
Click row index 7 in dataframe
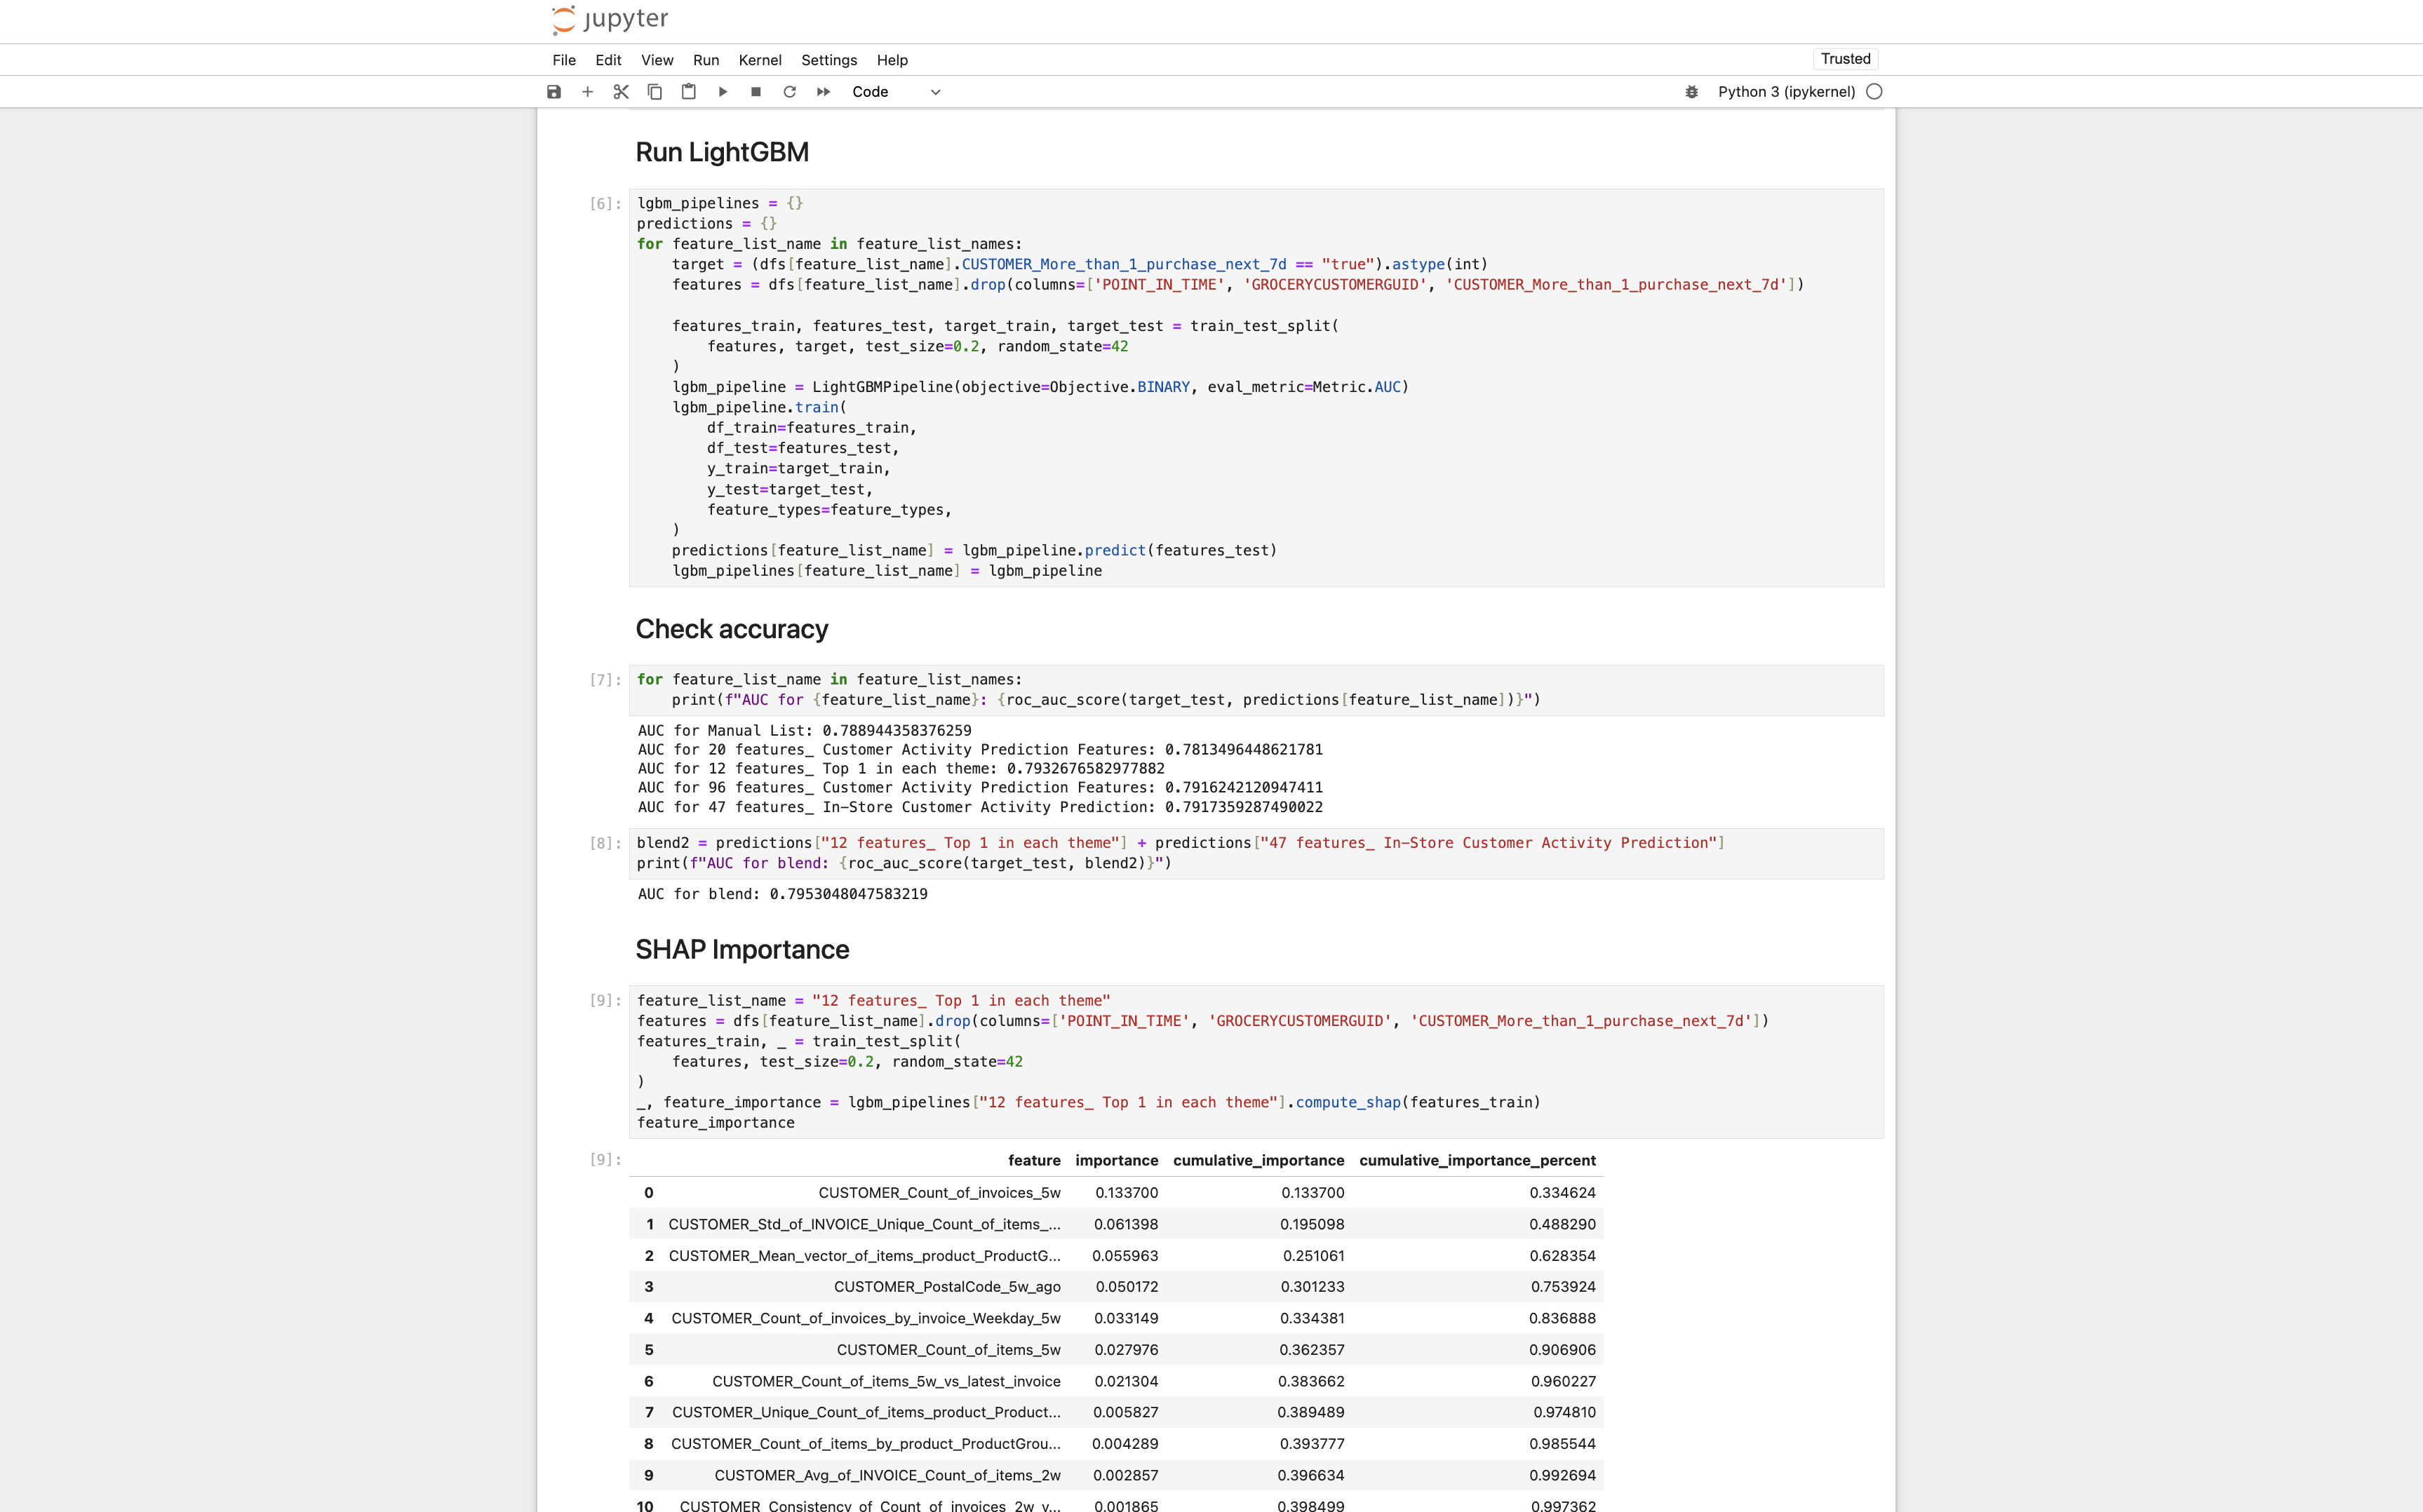click(x=649, y=1412)
